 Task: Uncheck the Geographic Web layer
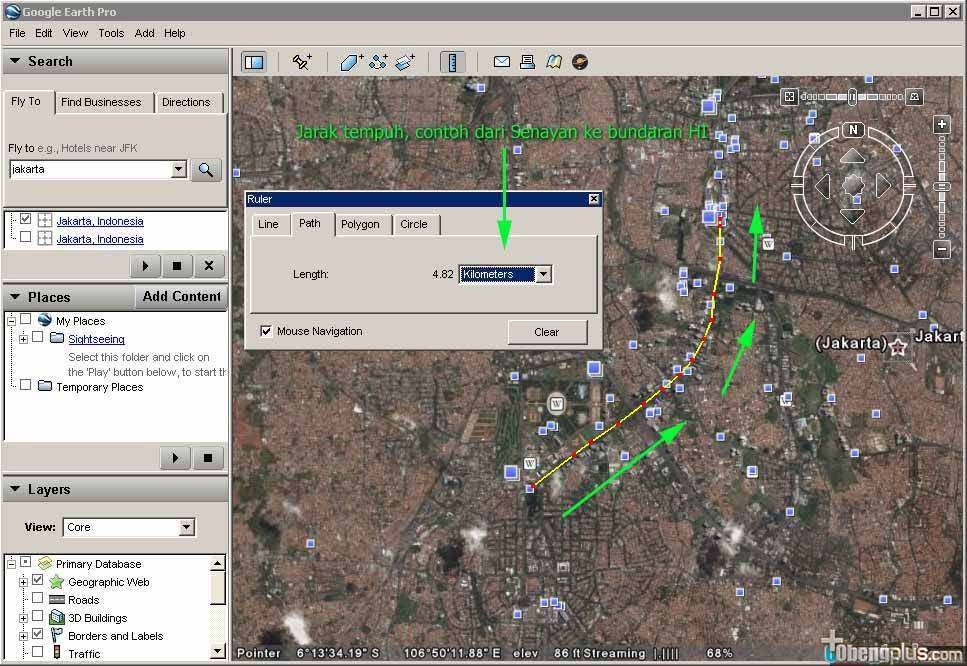[38, 580]
